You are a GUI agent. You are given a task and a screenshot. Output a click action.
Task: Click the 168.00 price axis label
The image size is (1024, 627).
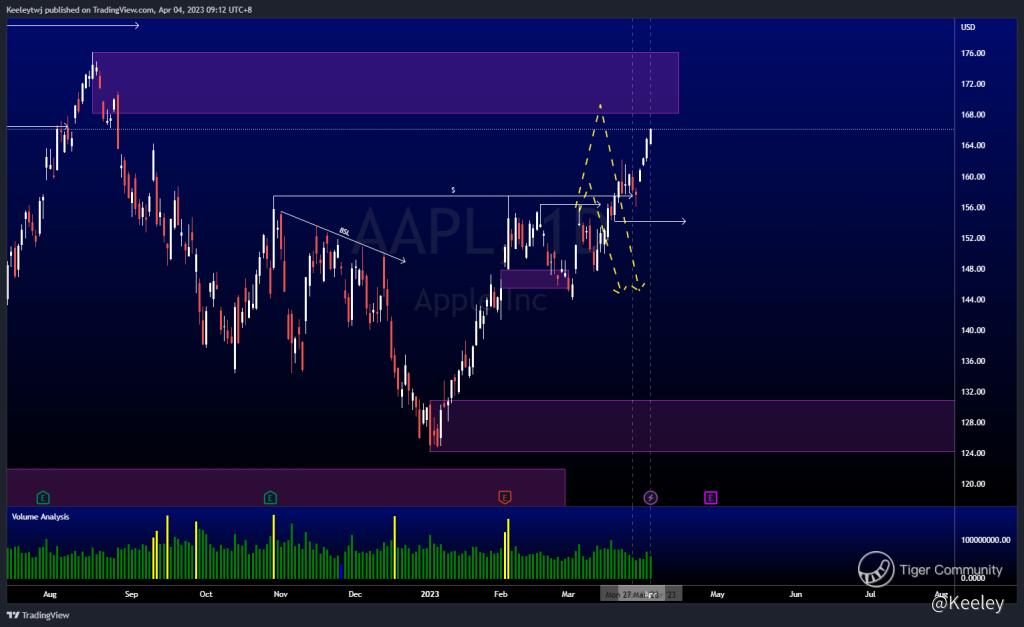(x=973, y=114)
